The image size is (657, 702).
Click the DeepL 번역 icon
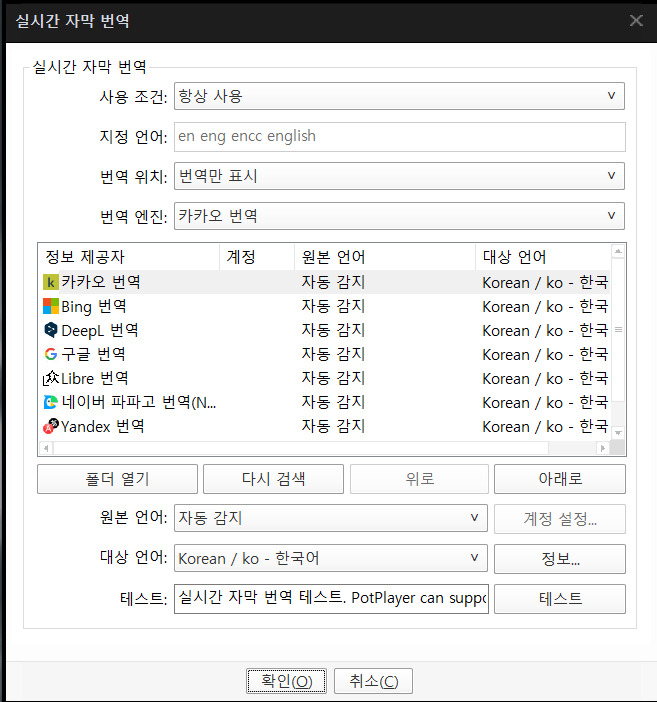click(51, 330)
